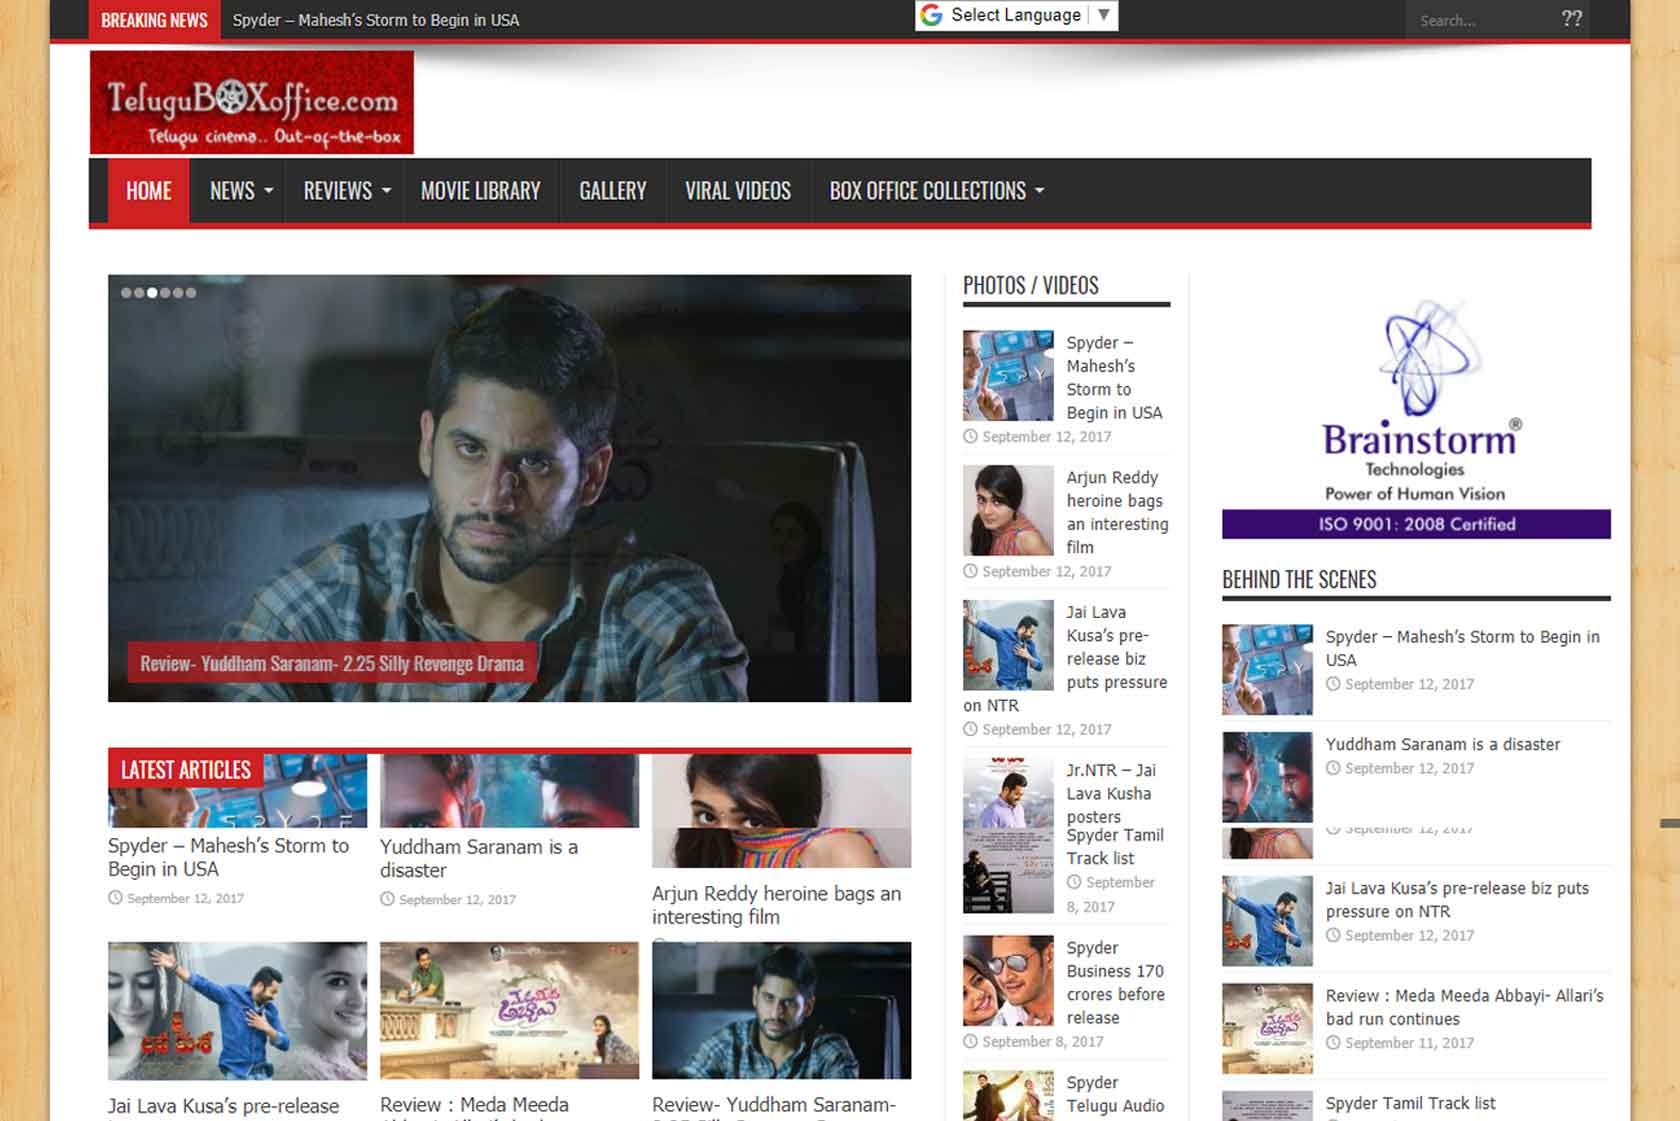Screen dimensions: 1680x1121
Task: Open 'Arjun Reddy heroine bags an interesting film' in Photos / Videos
Action: (x=1117, y=512)
